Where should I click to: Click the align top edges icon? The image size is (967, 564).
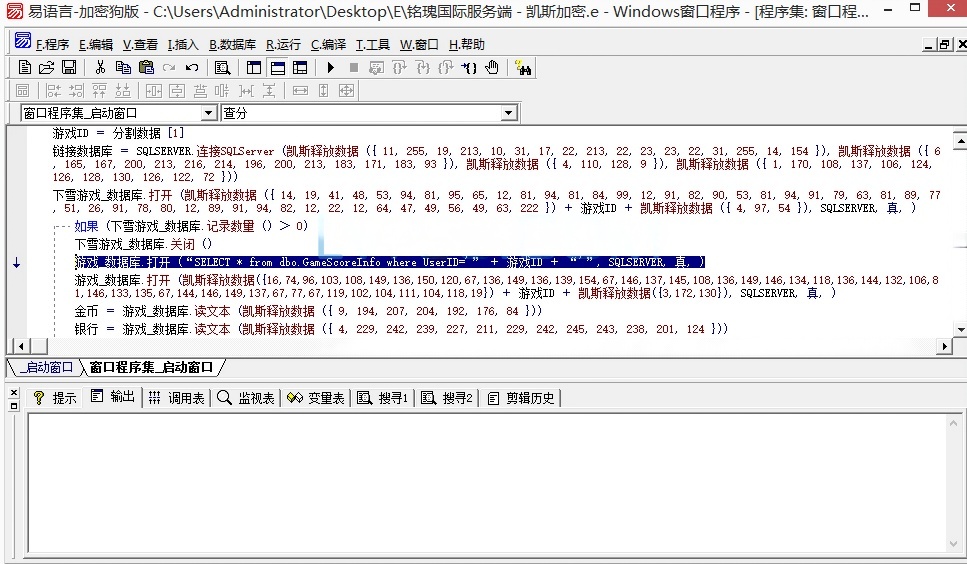pos(99,91)
